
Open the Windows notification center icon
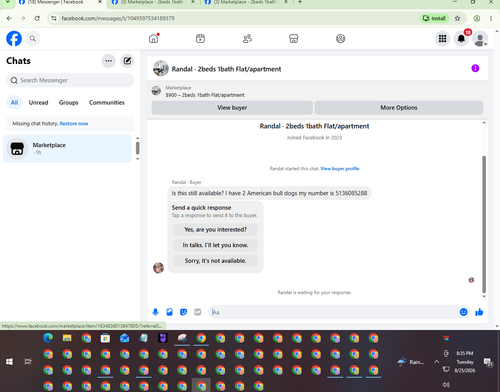pos(488,362)
